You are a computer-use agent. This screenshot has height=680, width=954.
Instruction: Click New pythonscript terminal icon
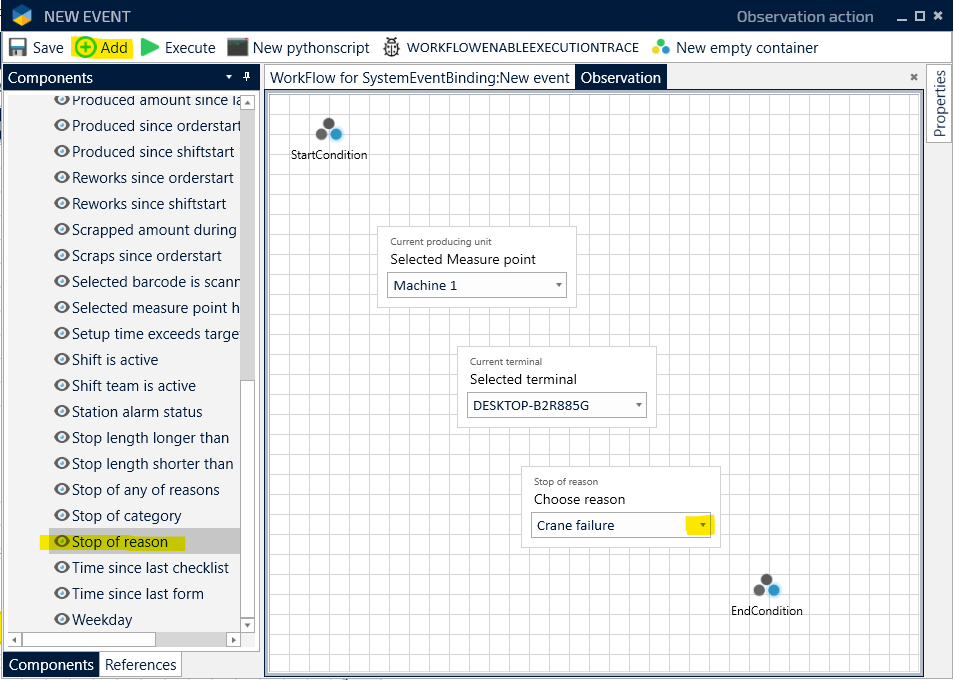[237, 47]
